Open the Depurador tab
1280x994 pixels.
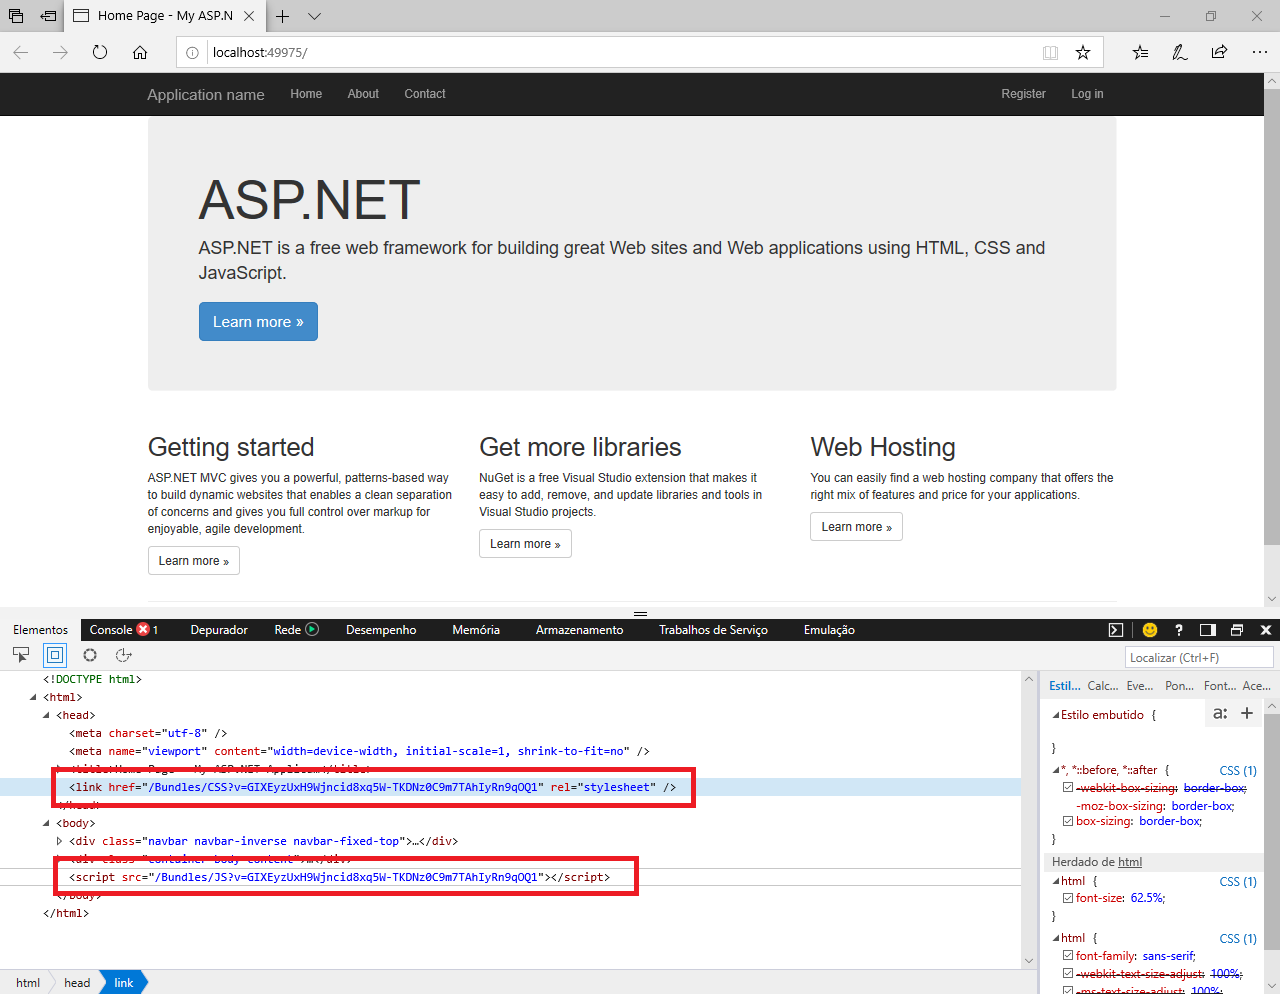219,630
